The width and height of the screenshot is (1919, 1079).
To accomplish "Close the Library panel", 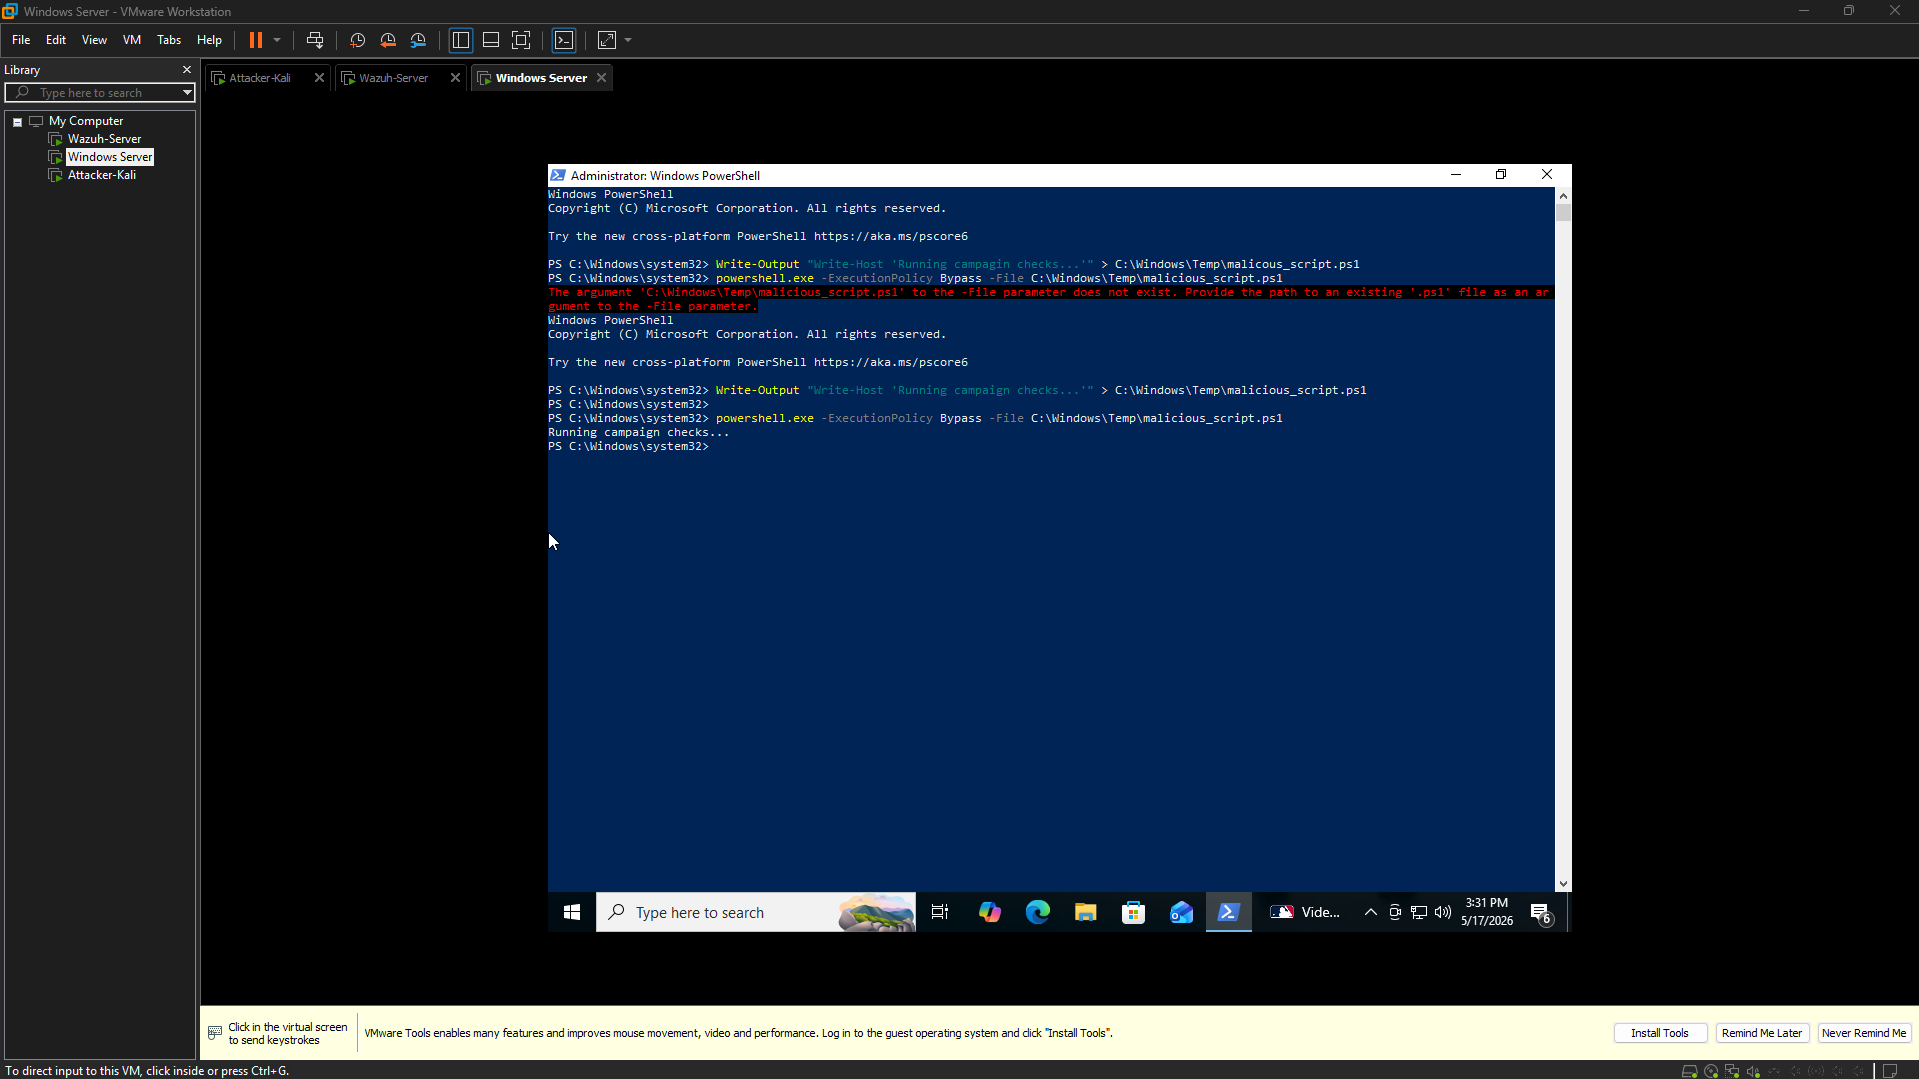I will click(187, 70).
